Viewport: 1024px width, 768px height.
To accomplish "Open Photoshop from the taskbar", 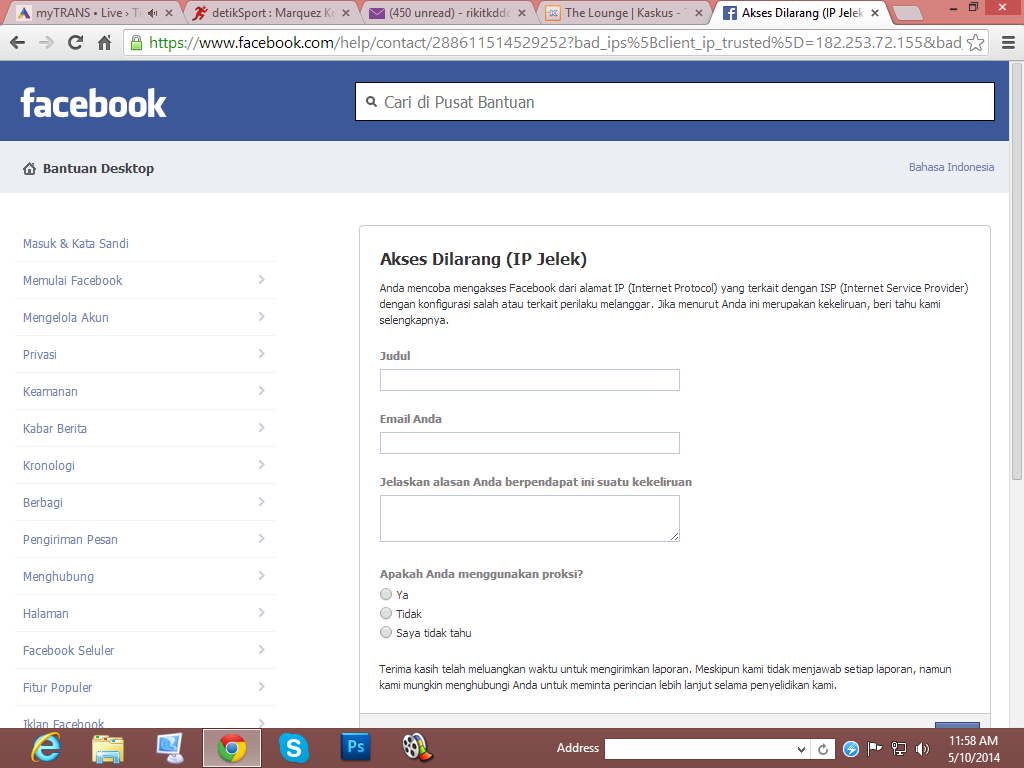I will click(355, 746).
